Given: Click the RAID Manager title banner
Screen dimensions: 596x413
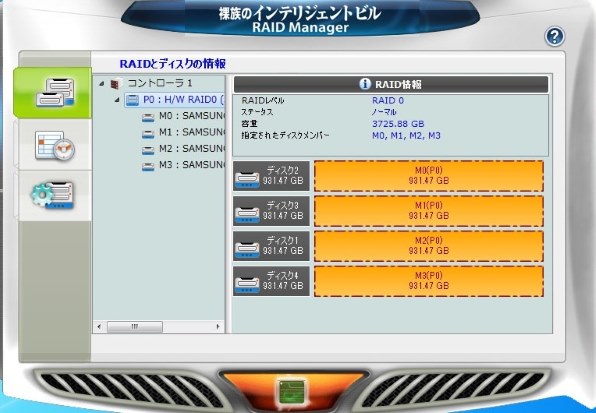Looking at the screenshot, I should (x=300, y=19).
